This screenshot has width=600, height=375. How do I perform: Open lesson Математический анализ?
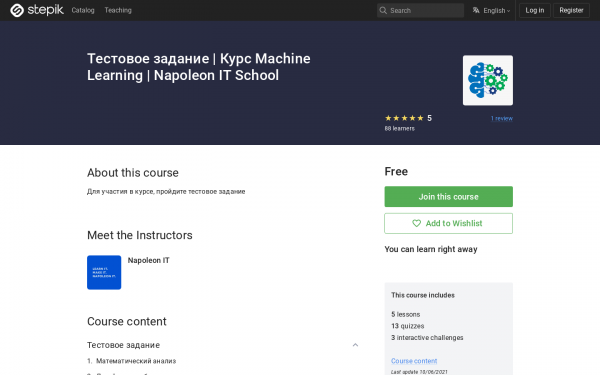136,361
